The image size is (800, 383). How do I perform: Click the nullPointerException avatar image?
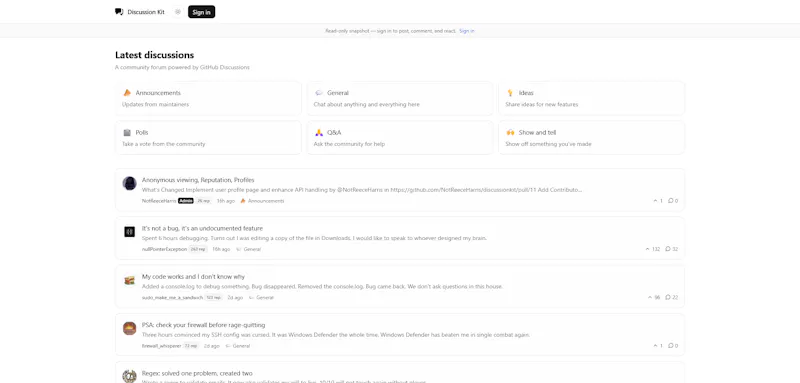[x=130, y=232]
